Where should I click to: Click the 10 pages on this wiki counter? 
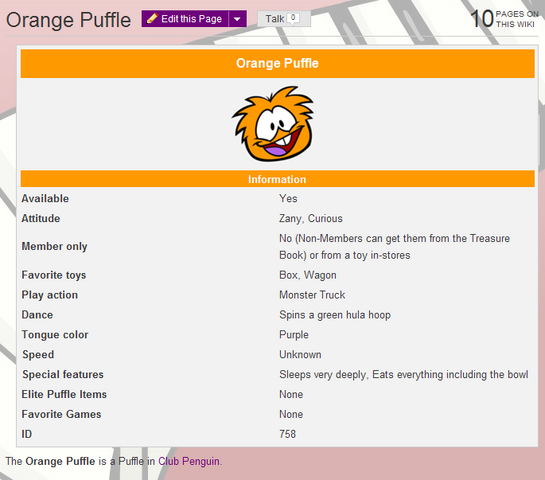pyautogui.click(x=504, y=19)
